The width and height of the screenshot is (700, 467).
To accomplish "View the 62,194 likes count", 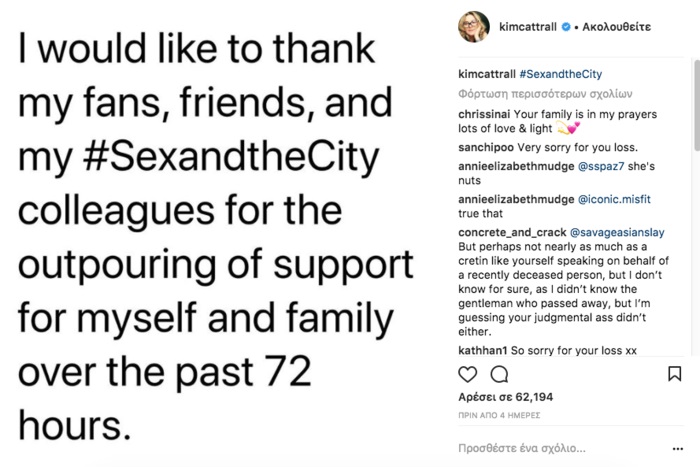I will pyautogui.click(x=500, y=398).
